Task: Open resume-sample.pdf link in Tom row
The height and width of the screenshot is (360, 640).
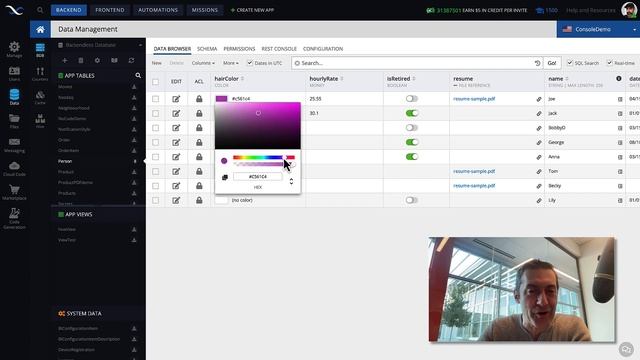Action: click(x=474, y=171)
